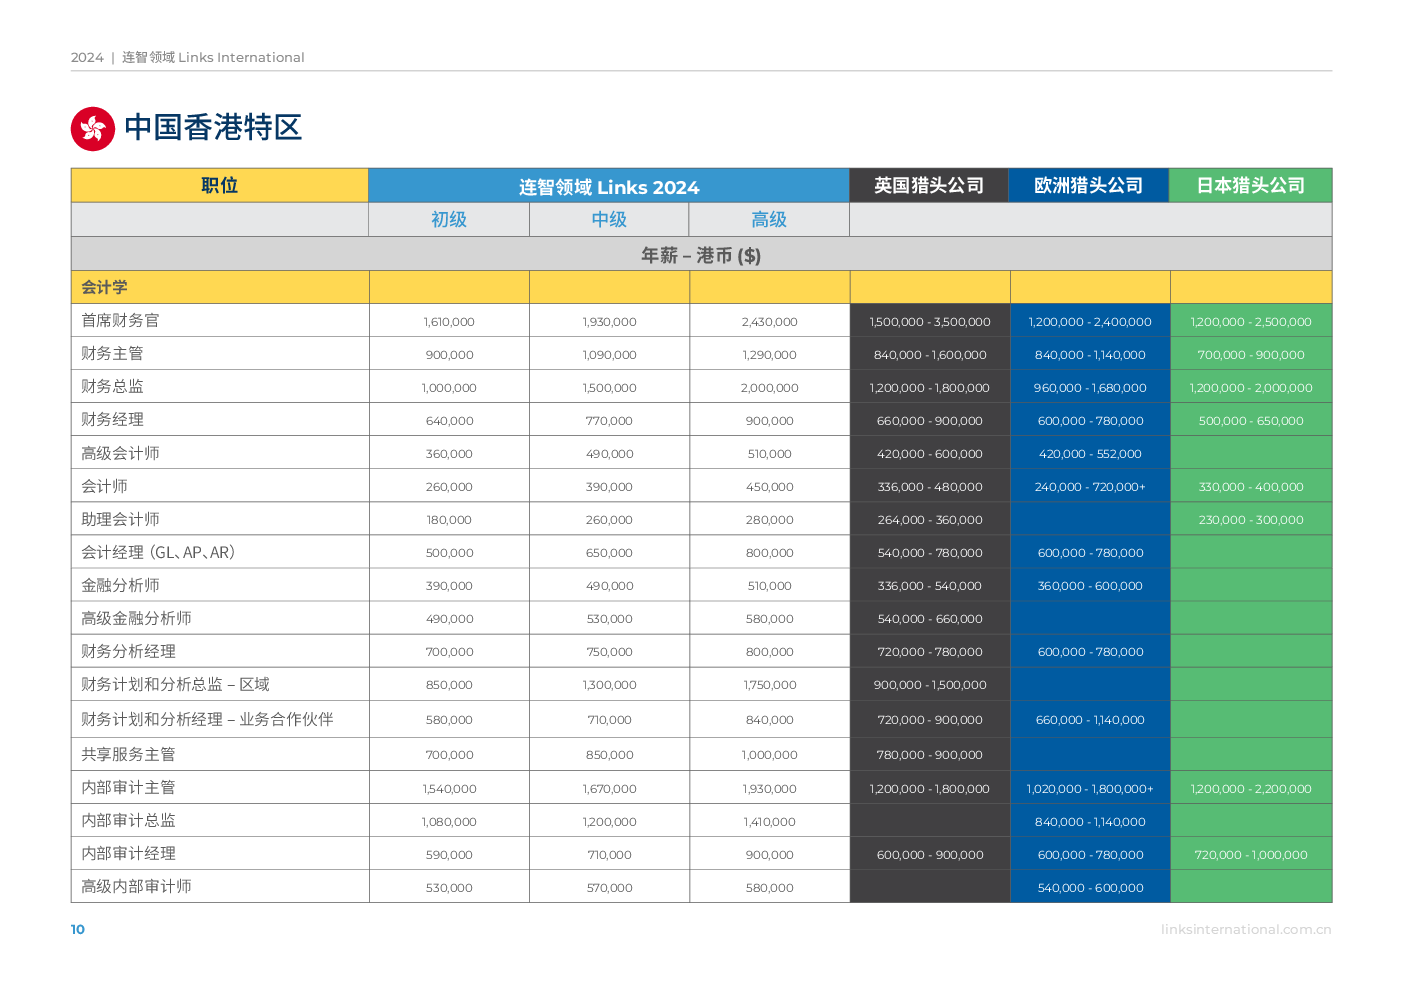Select the 共享服务主管 row label

coord(128,754)
